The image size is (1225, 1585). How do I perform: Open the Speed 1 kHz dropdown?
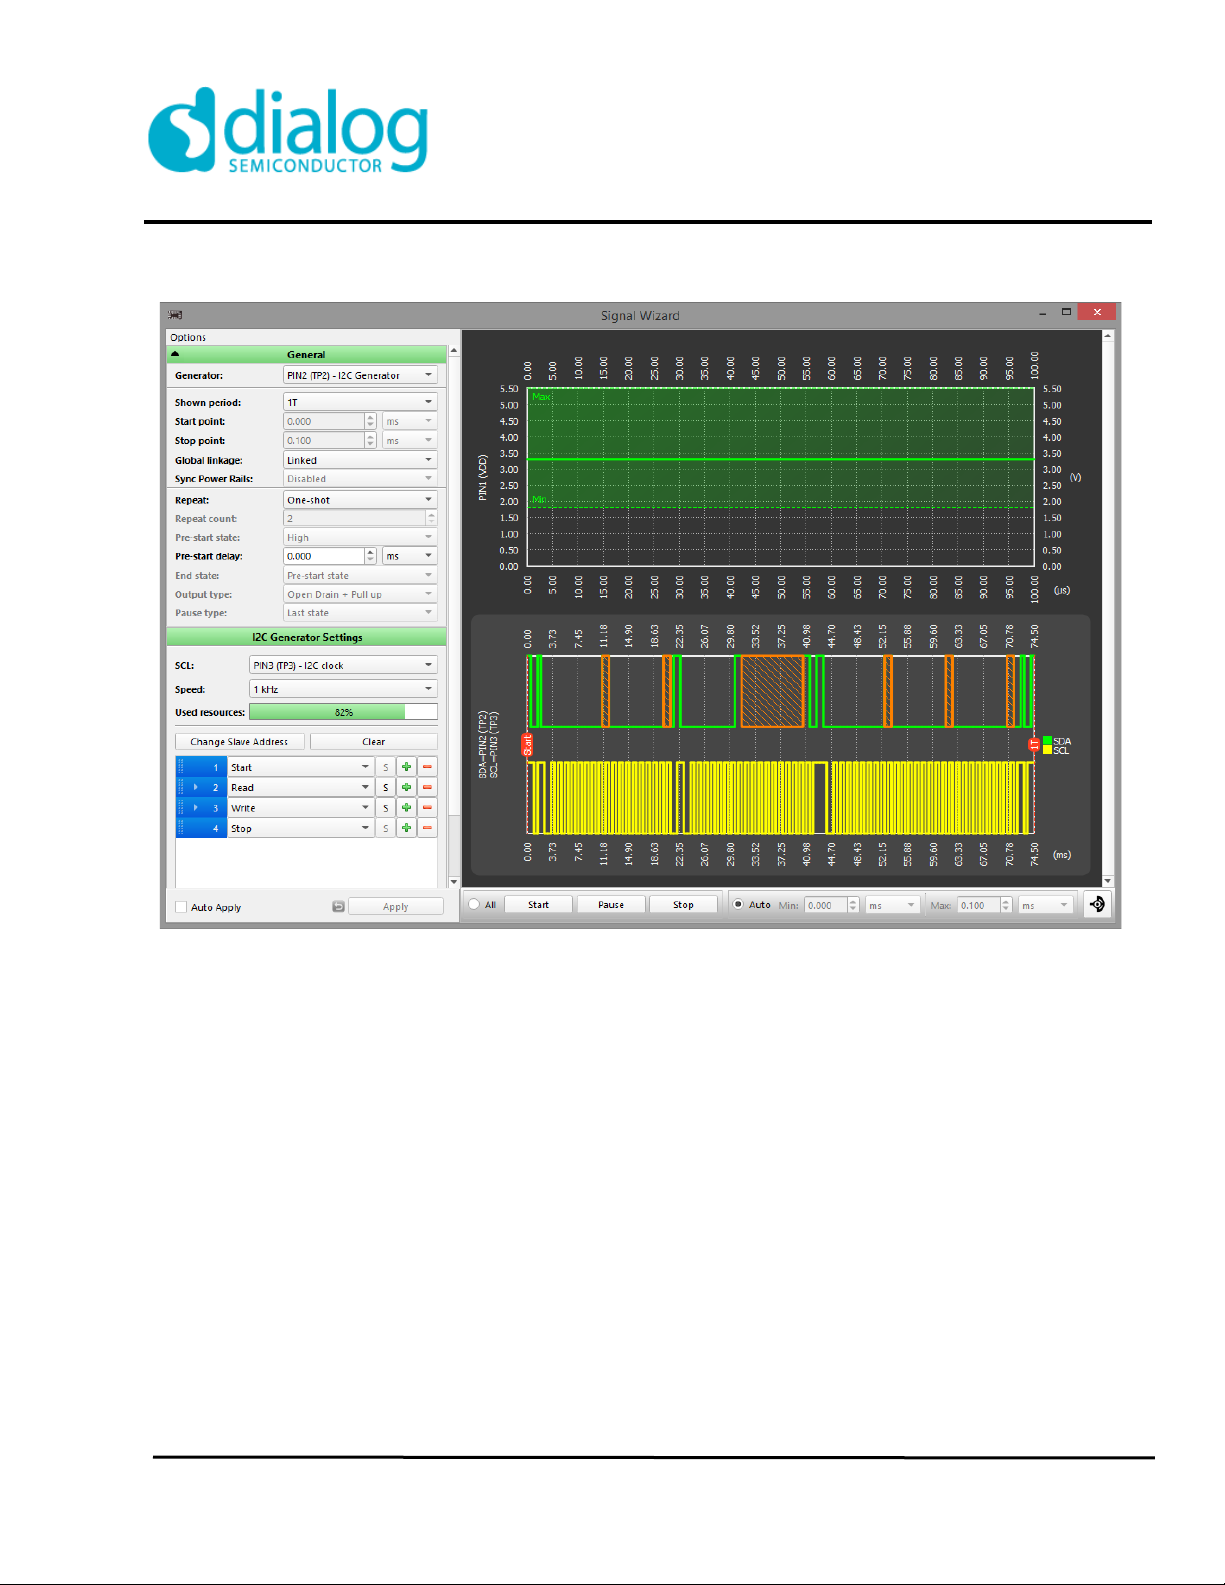(343, 689)
